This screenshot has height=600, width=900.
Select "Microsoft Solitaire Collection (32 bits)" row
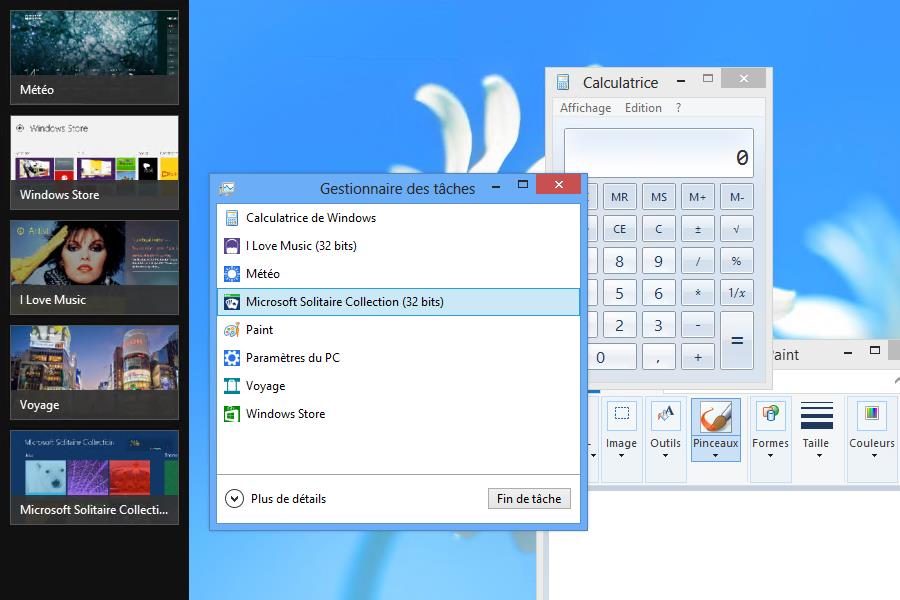tap(398, 302)
